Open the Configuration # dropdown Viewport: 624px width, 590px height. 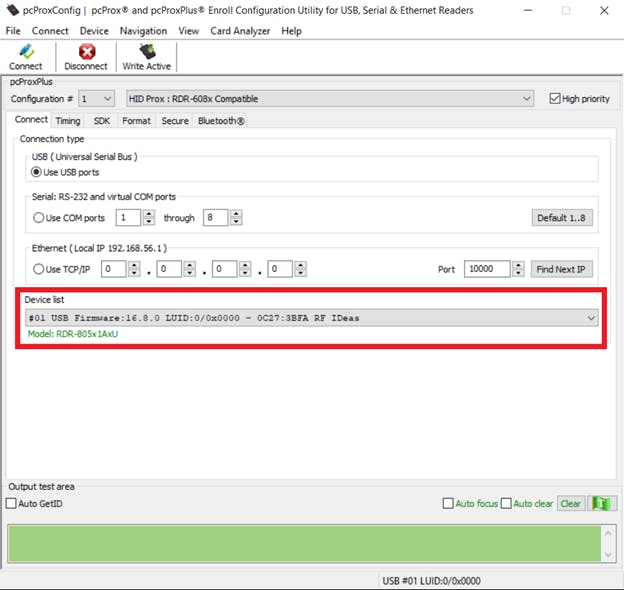(x=97, y=99)
